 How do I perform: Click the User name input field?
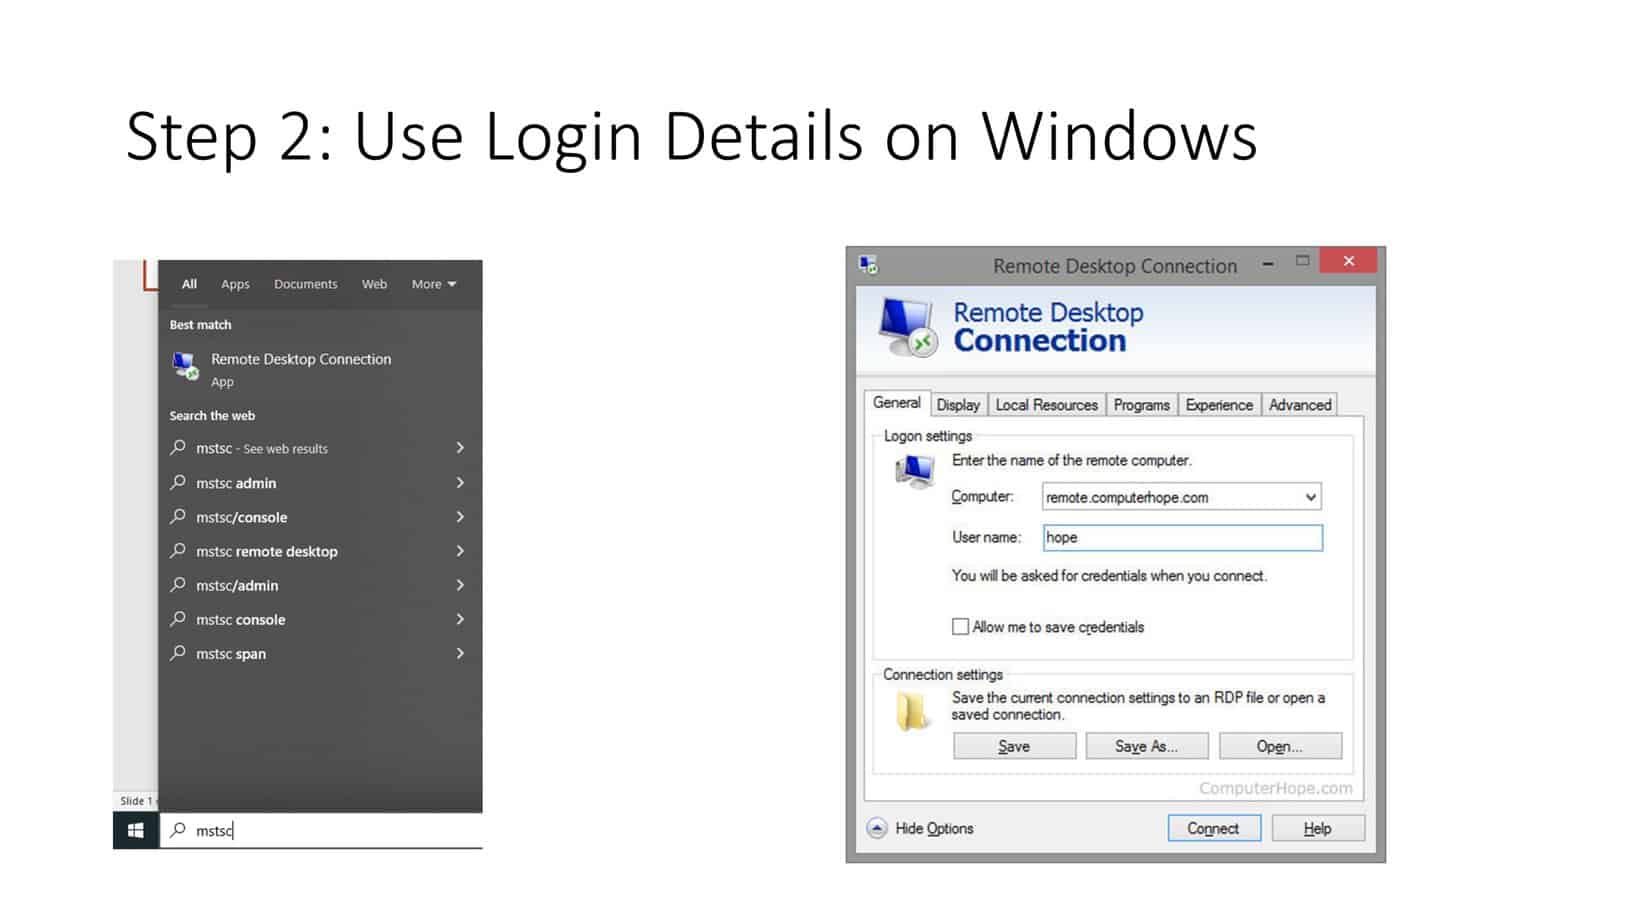(x=1182, y=538)
